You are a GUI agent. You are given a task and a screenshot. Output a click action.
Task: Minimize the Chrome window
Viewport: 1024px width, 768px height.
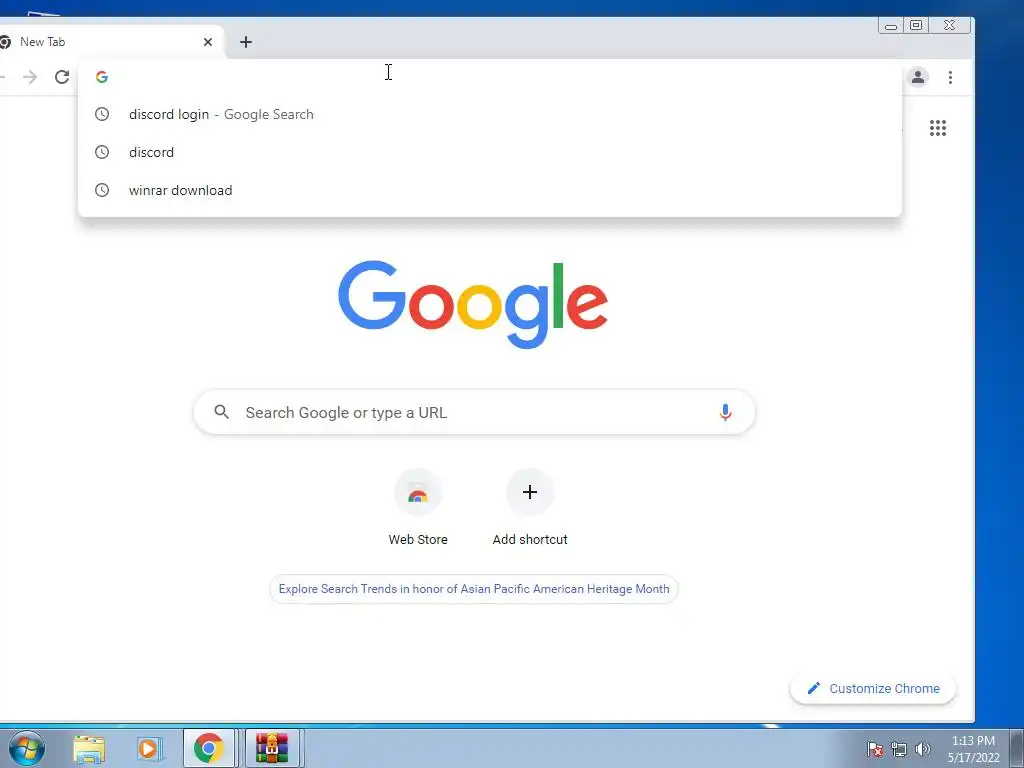coord(890,25)
